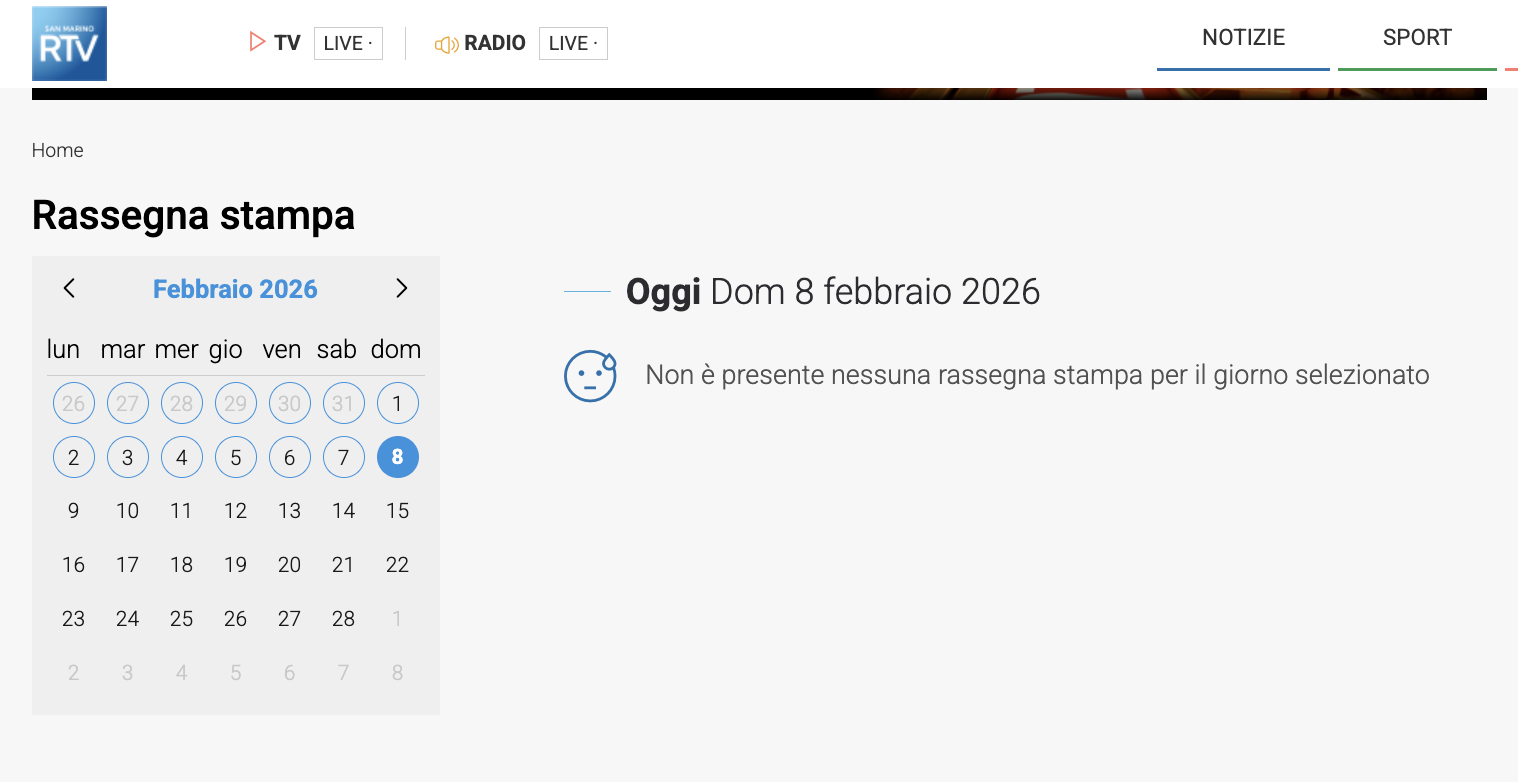Select highlighted day 8 in calendar

(x=397, y=458)
